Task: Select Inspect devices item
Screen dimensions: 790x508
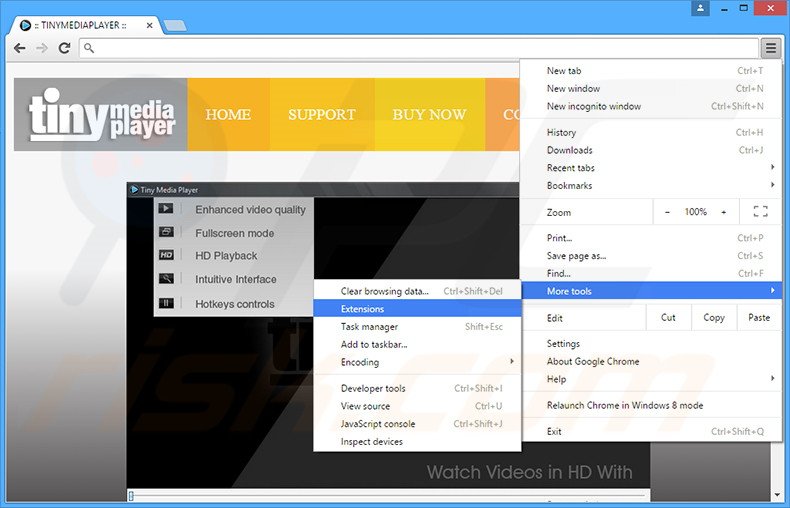Action: coord(417,441)
